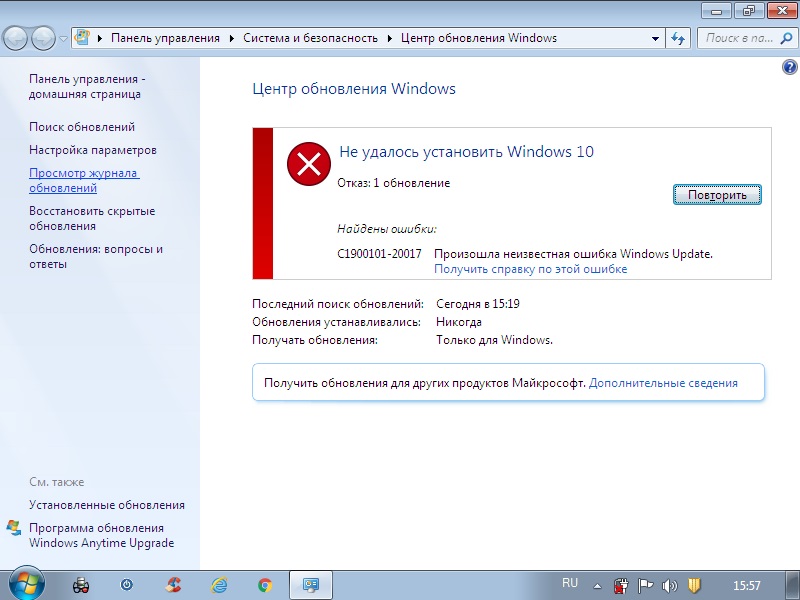Click the refresh icon beside address bar
800x600 pixels.
point(679,38)
